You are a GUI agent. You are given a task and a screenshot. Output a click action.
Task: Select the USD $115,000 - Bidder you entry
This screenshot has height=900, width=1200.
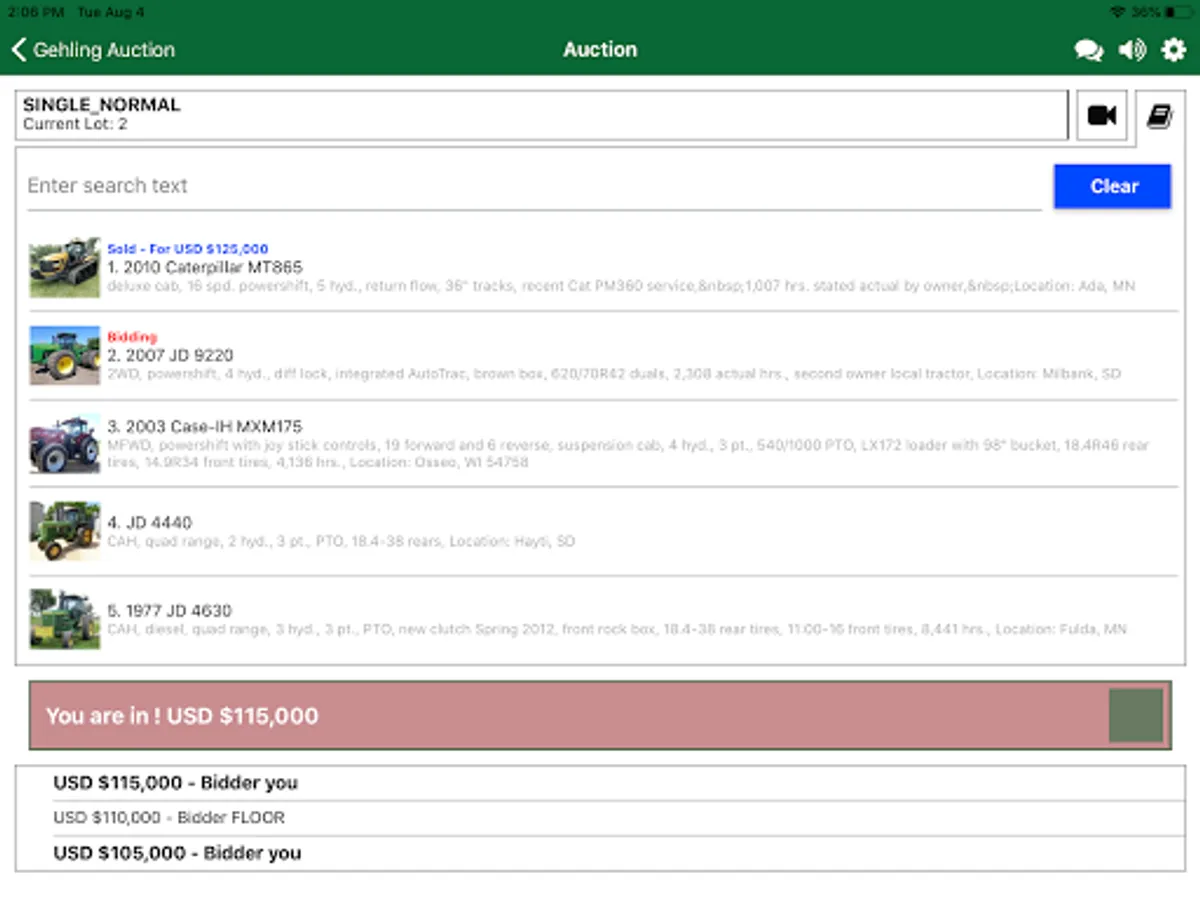point(600,783)
